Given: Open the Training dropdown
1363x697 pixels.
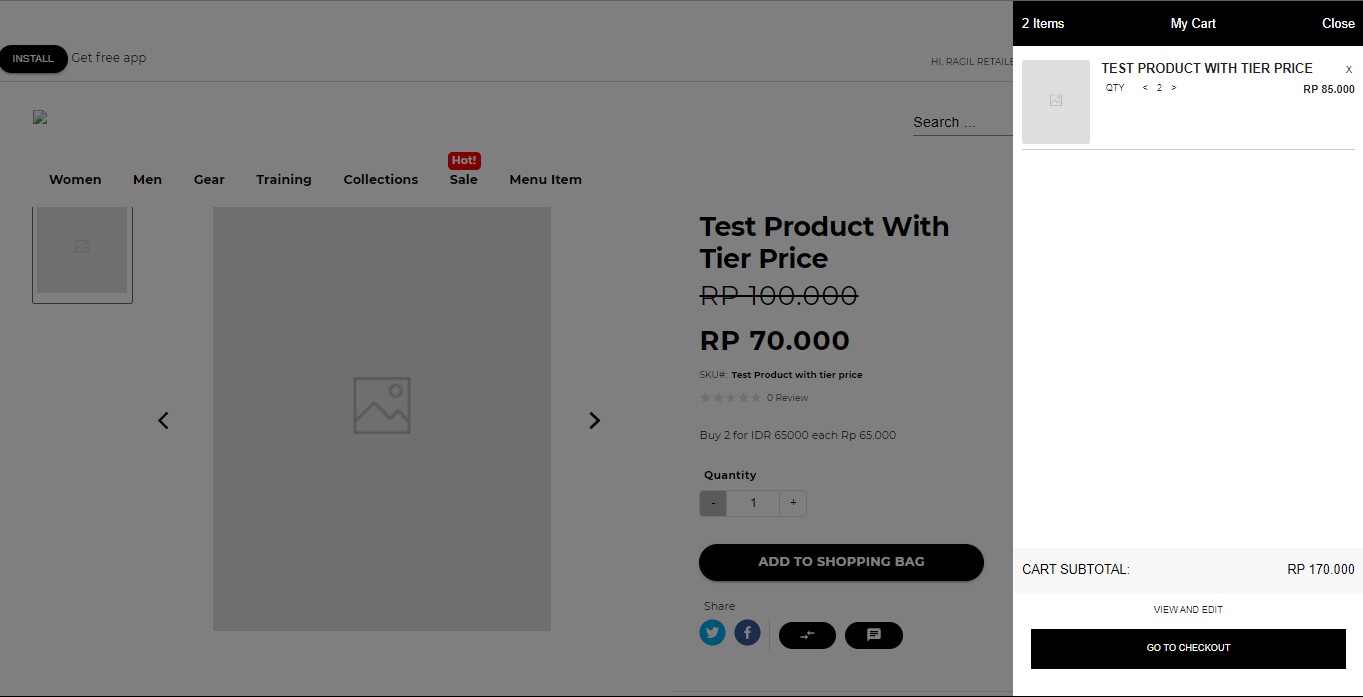Looking at the screenshot, I should (x=283, y=179).
